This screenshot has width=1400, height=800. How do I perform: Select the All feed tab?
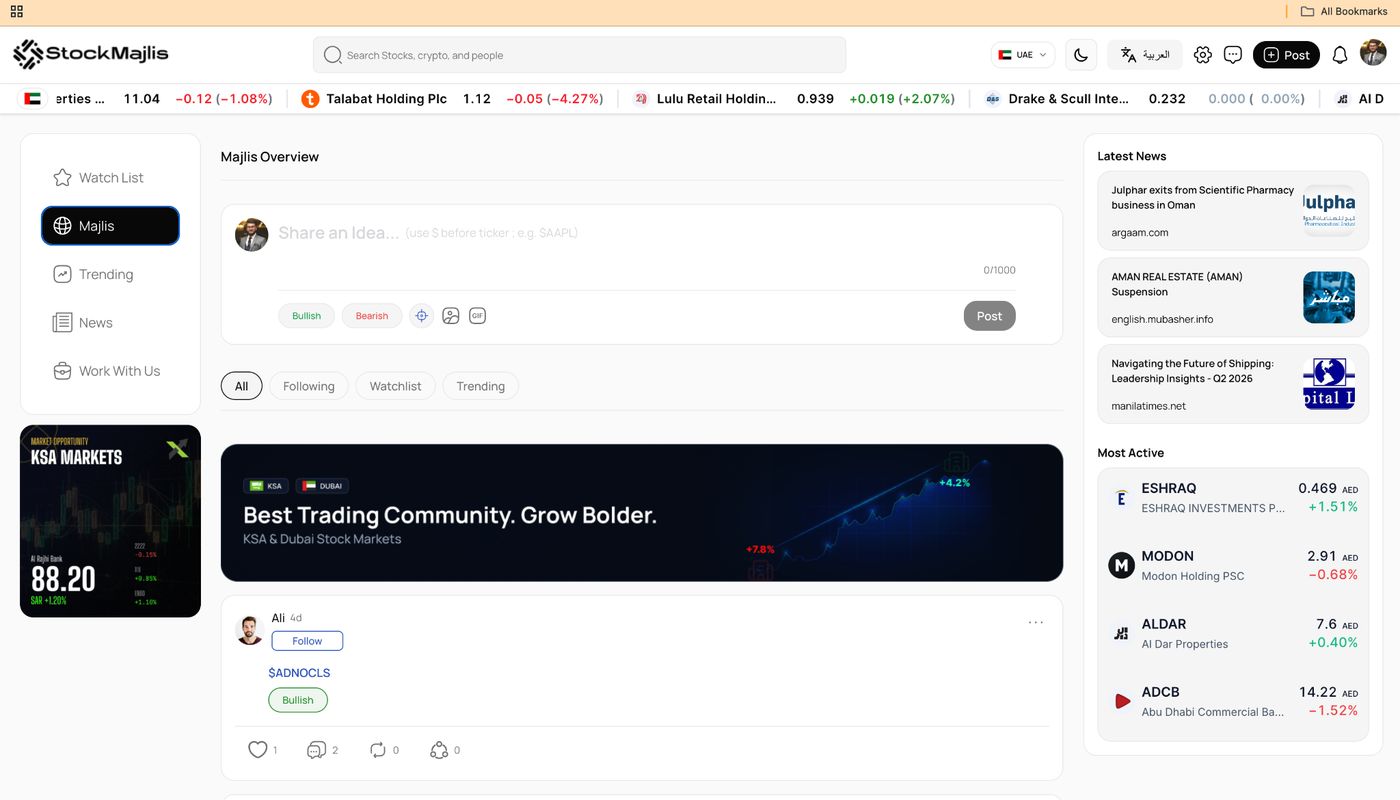pos(241,386)
